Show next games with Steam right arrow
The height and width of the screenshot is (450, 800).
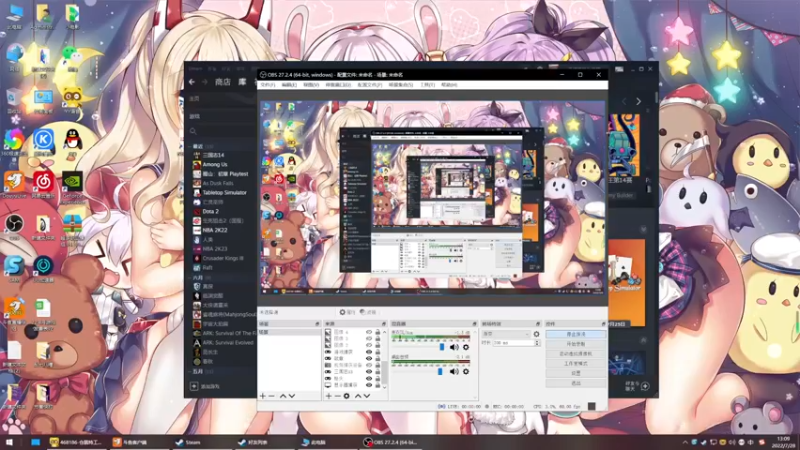[x=638, y=102]
